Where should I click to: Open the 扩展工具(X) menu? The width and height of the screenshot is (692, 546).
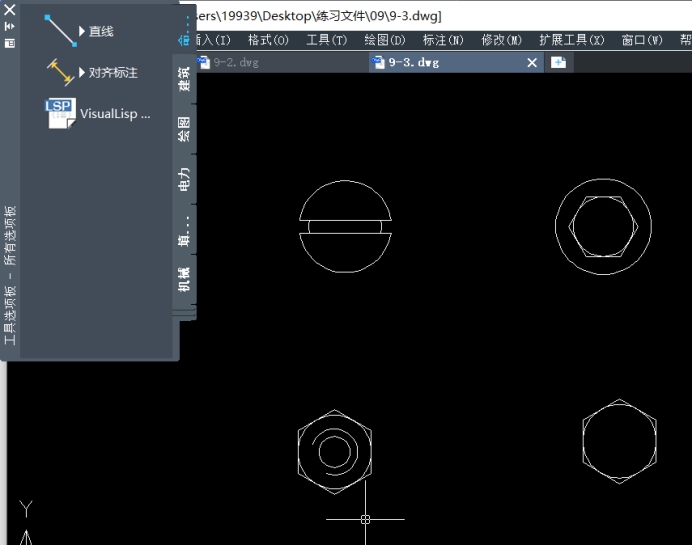pyautogui.click(x=571, y=41)
